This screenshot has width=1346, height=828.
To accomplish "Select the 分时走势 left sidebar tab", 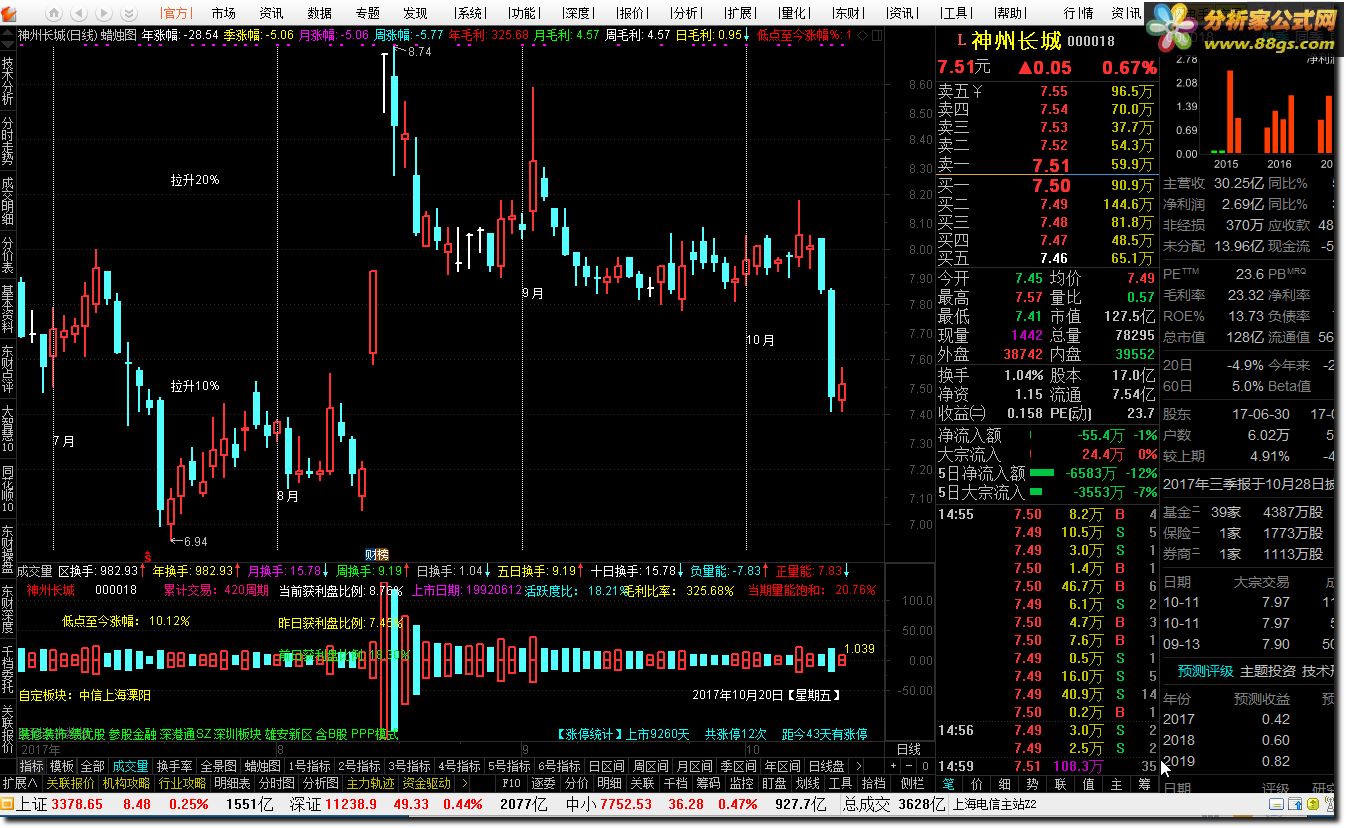I will 8,139.
